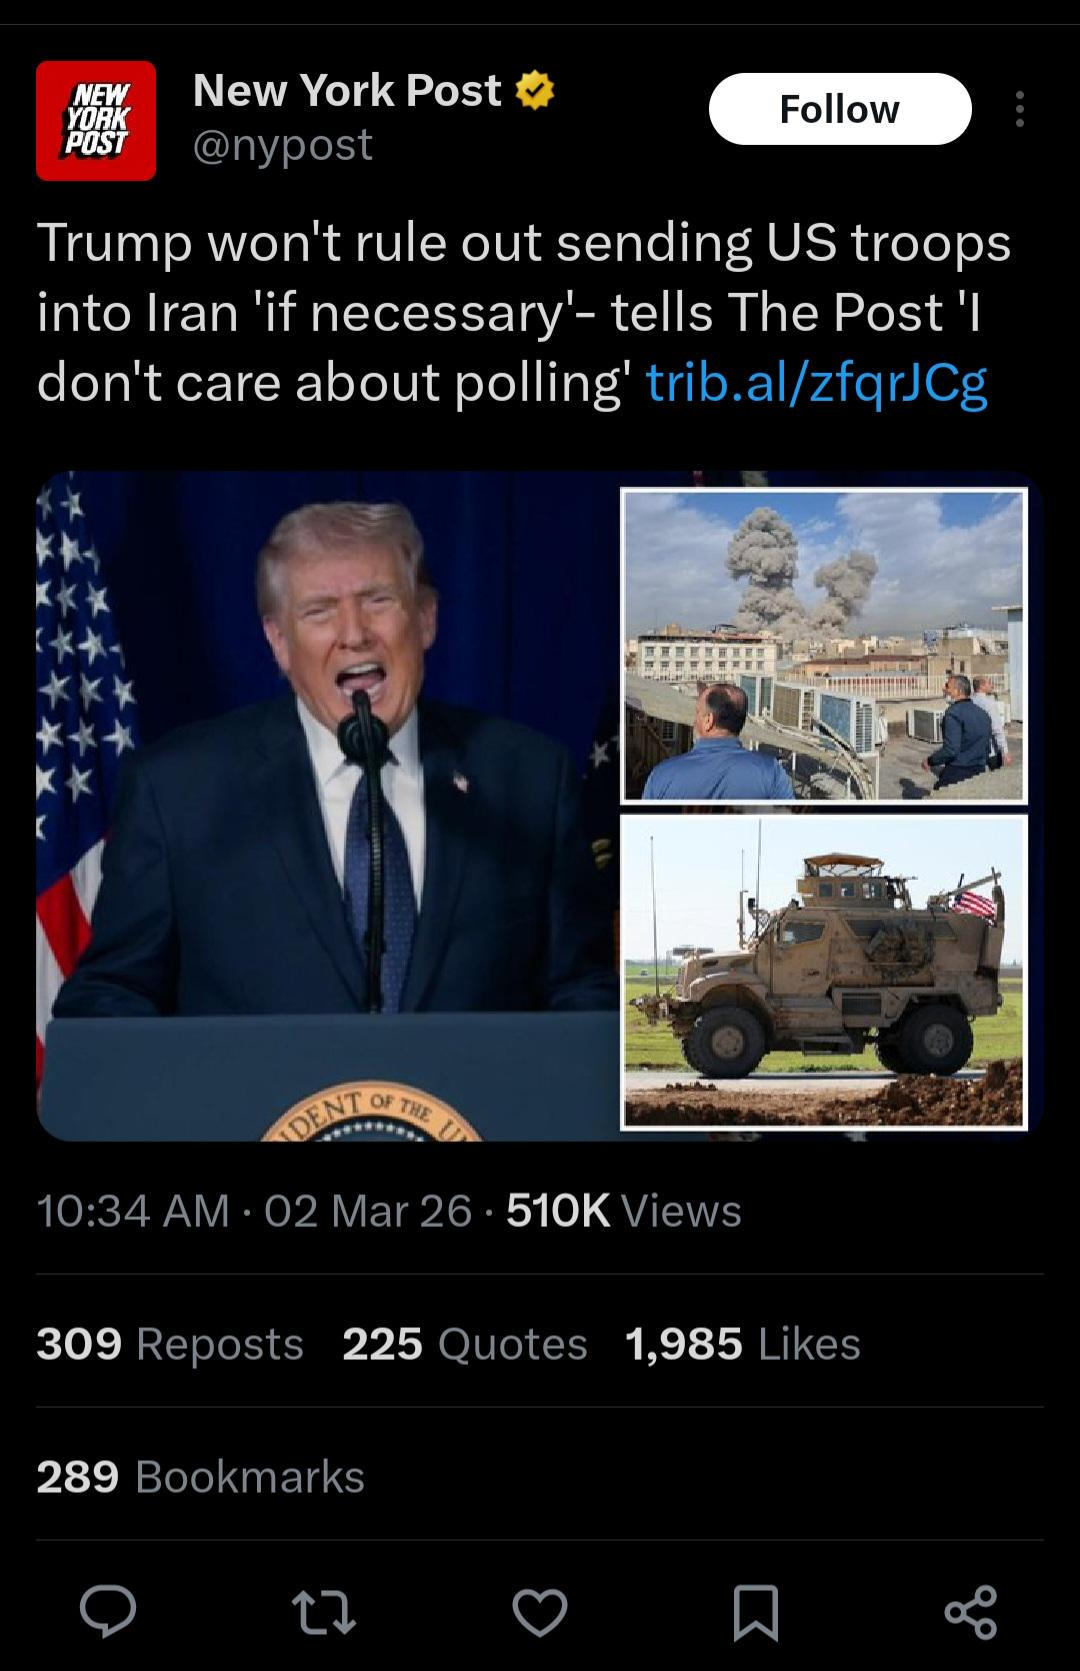Open the trib.al/zfqrJCg article link
Viewport: 1080px width, 1671px height.
[x=817, y=382]
